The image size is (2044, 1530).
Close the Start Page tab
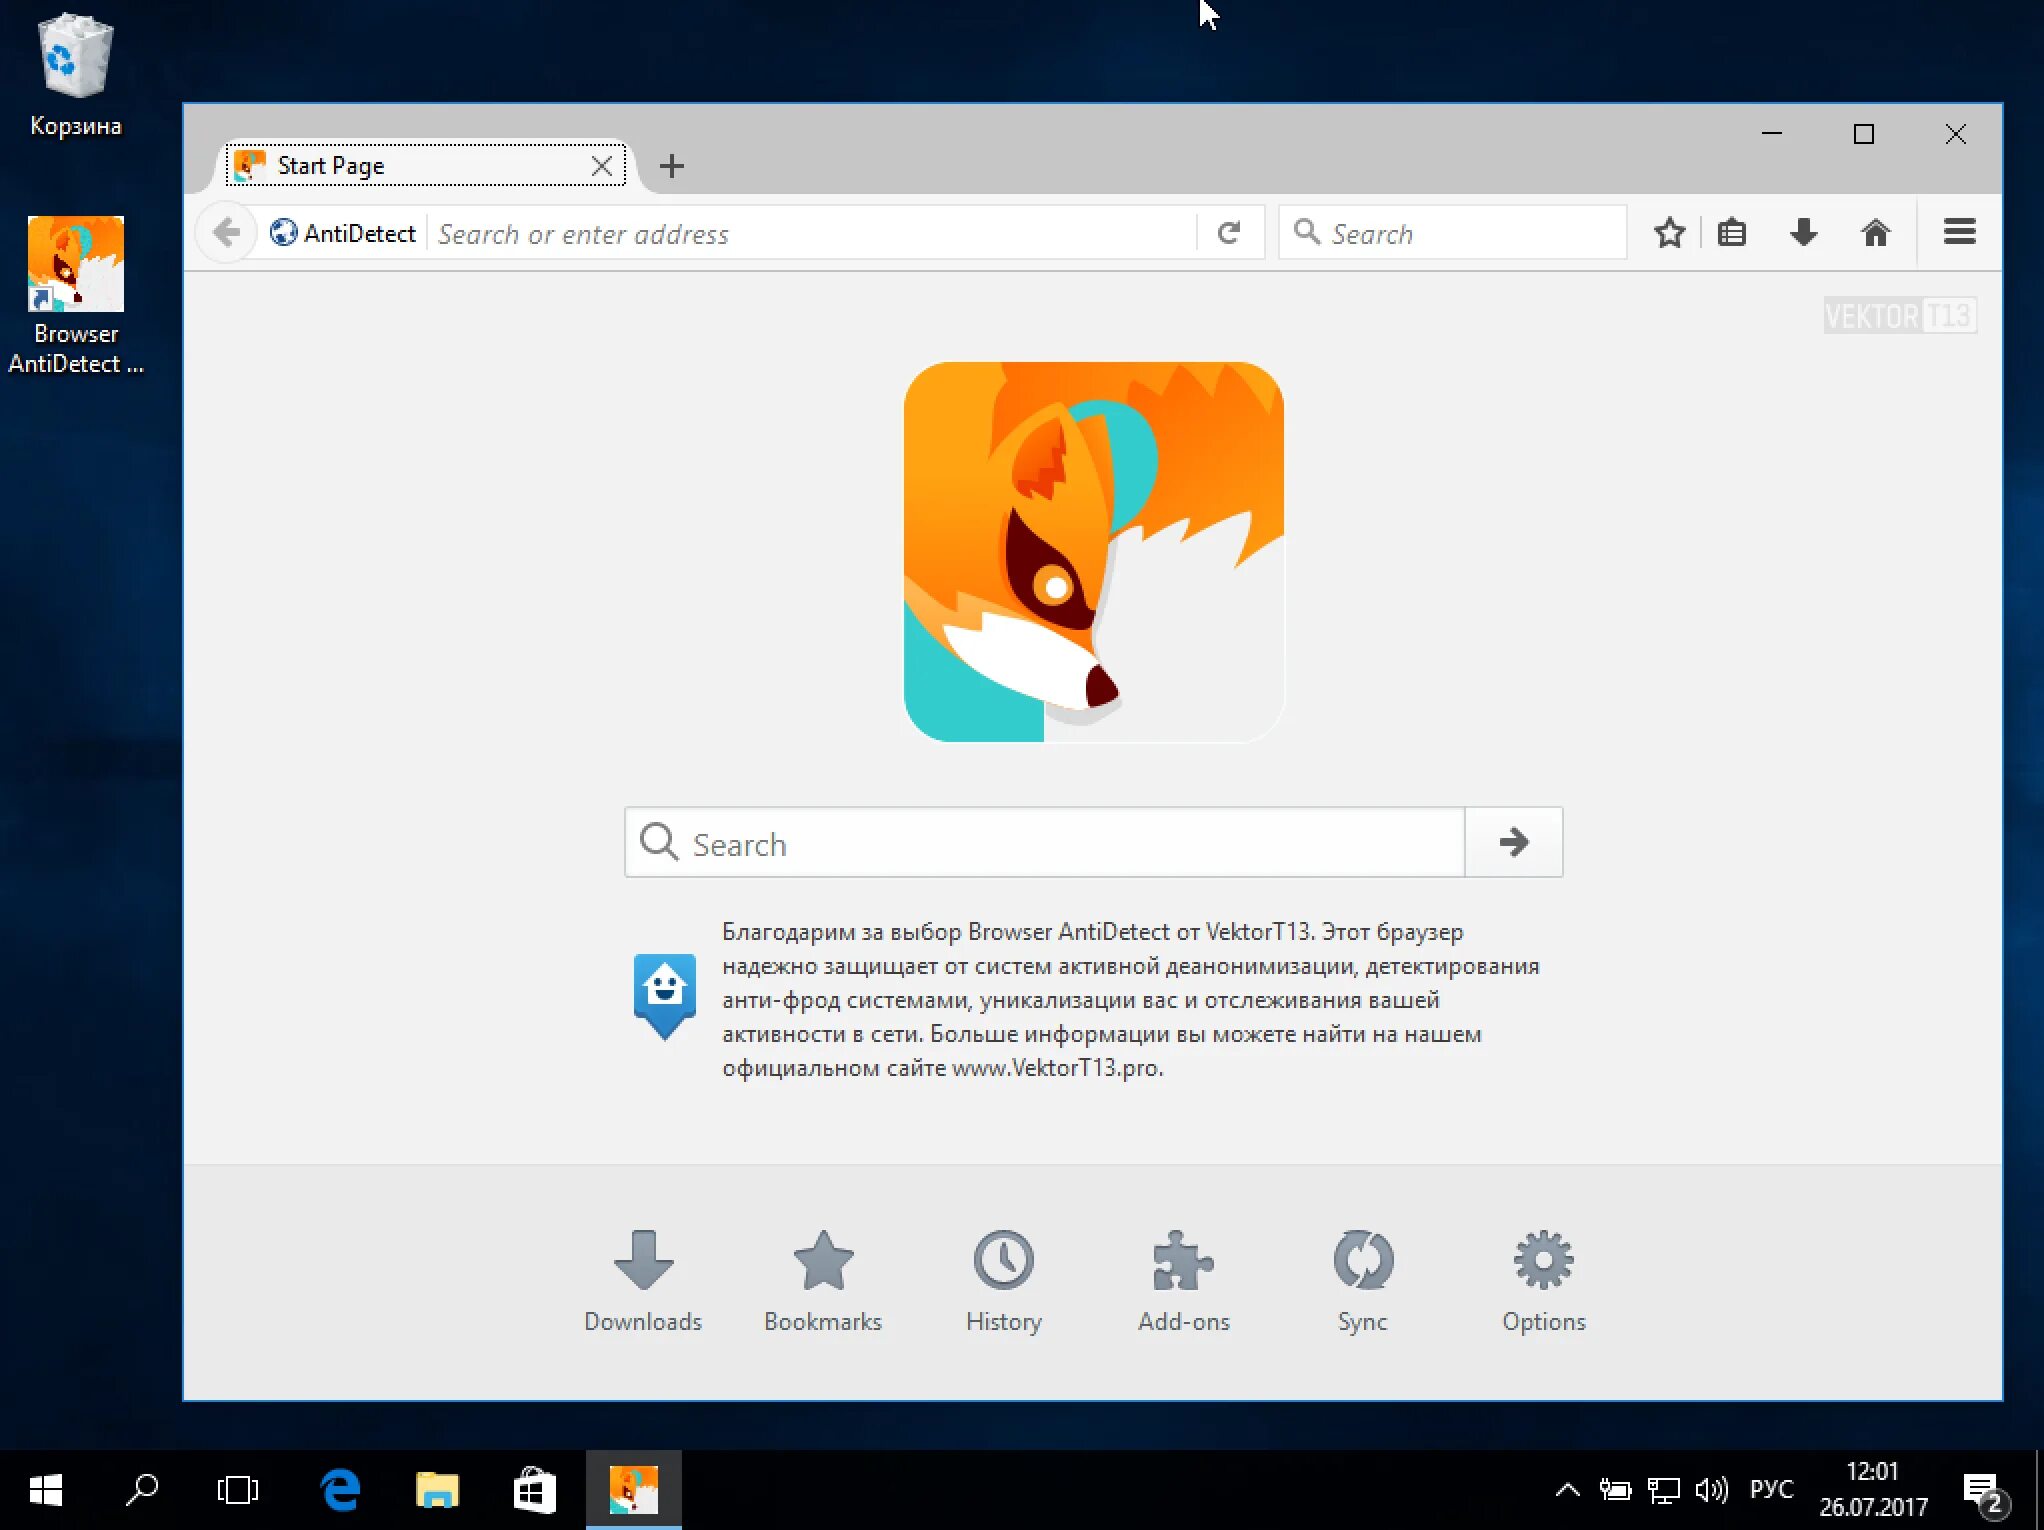pyautogui.click(x=601, y=166)
